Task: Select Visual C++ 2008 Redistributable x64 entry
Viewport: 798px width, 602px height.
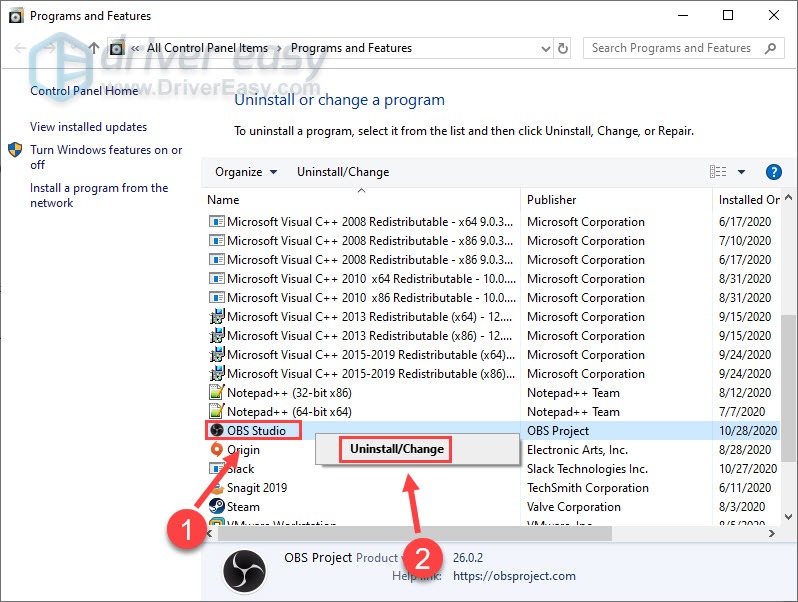Action: pos(370,221)
